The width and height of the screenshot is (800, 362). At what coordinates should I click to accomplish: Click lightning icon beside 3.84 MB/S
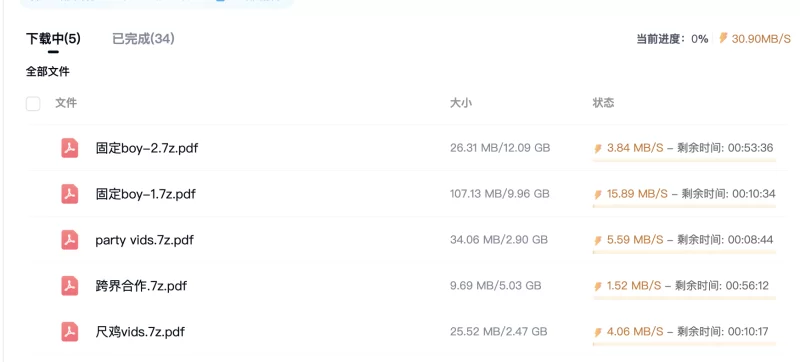(x=598, y=148)
